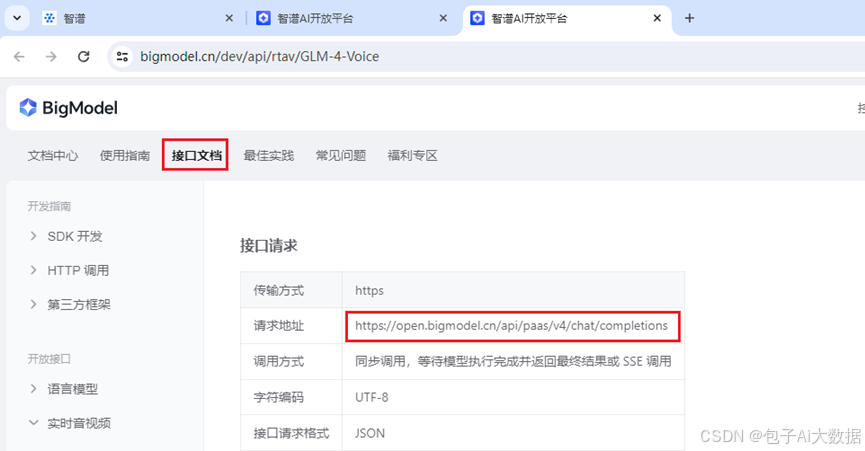Open HTTP 调用 in the sidebar
Image resolution: width=865 pixels, height=451 pixels.
tap(78, 270)
